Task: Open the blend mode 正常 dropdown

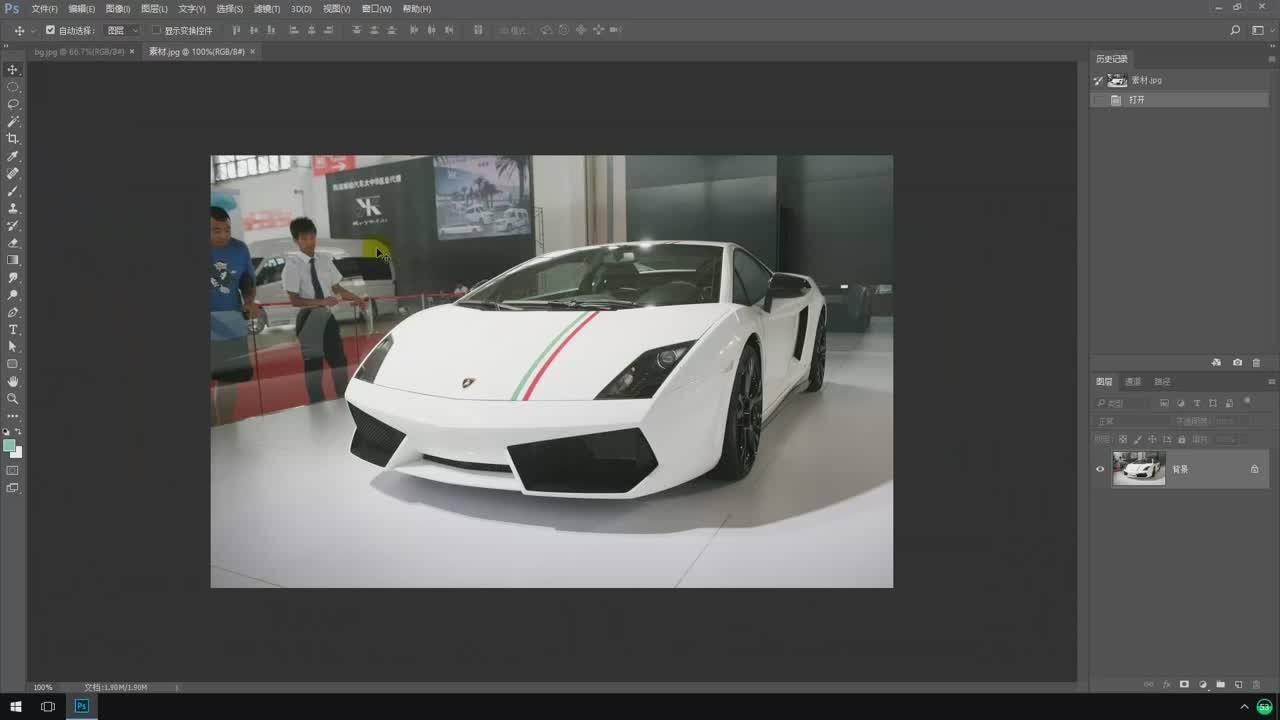Action: [1132, 421]
